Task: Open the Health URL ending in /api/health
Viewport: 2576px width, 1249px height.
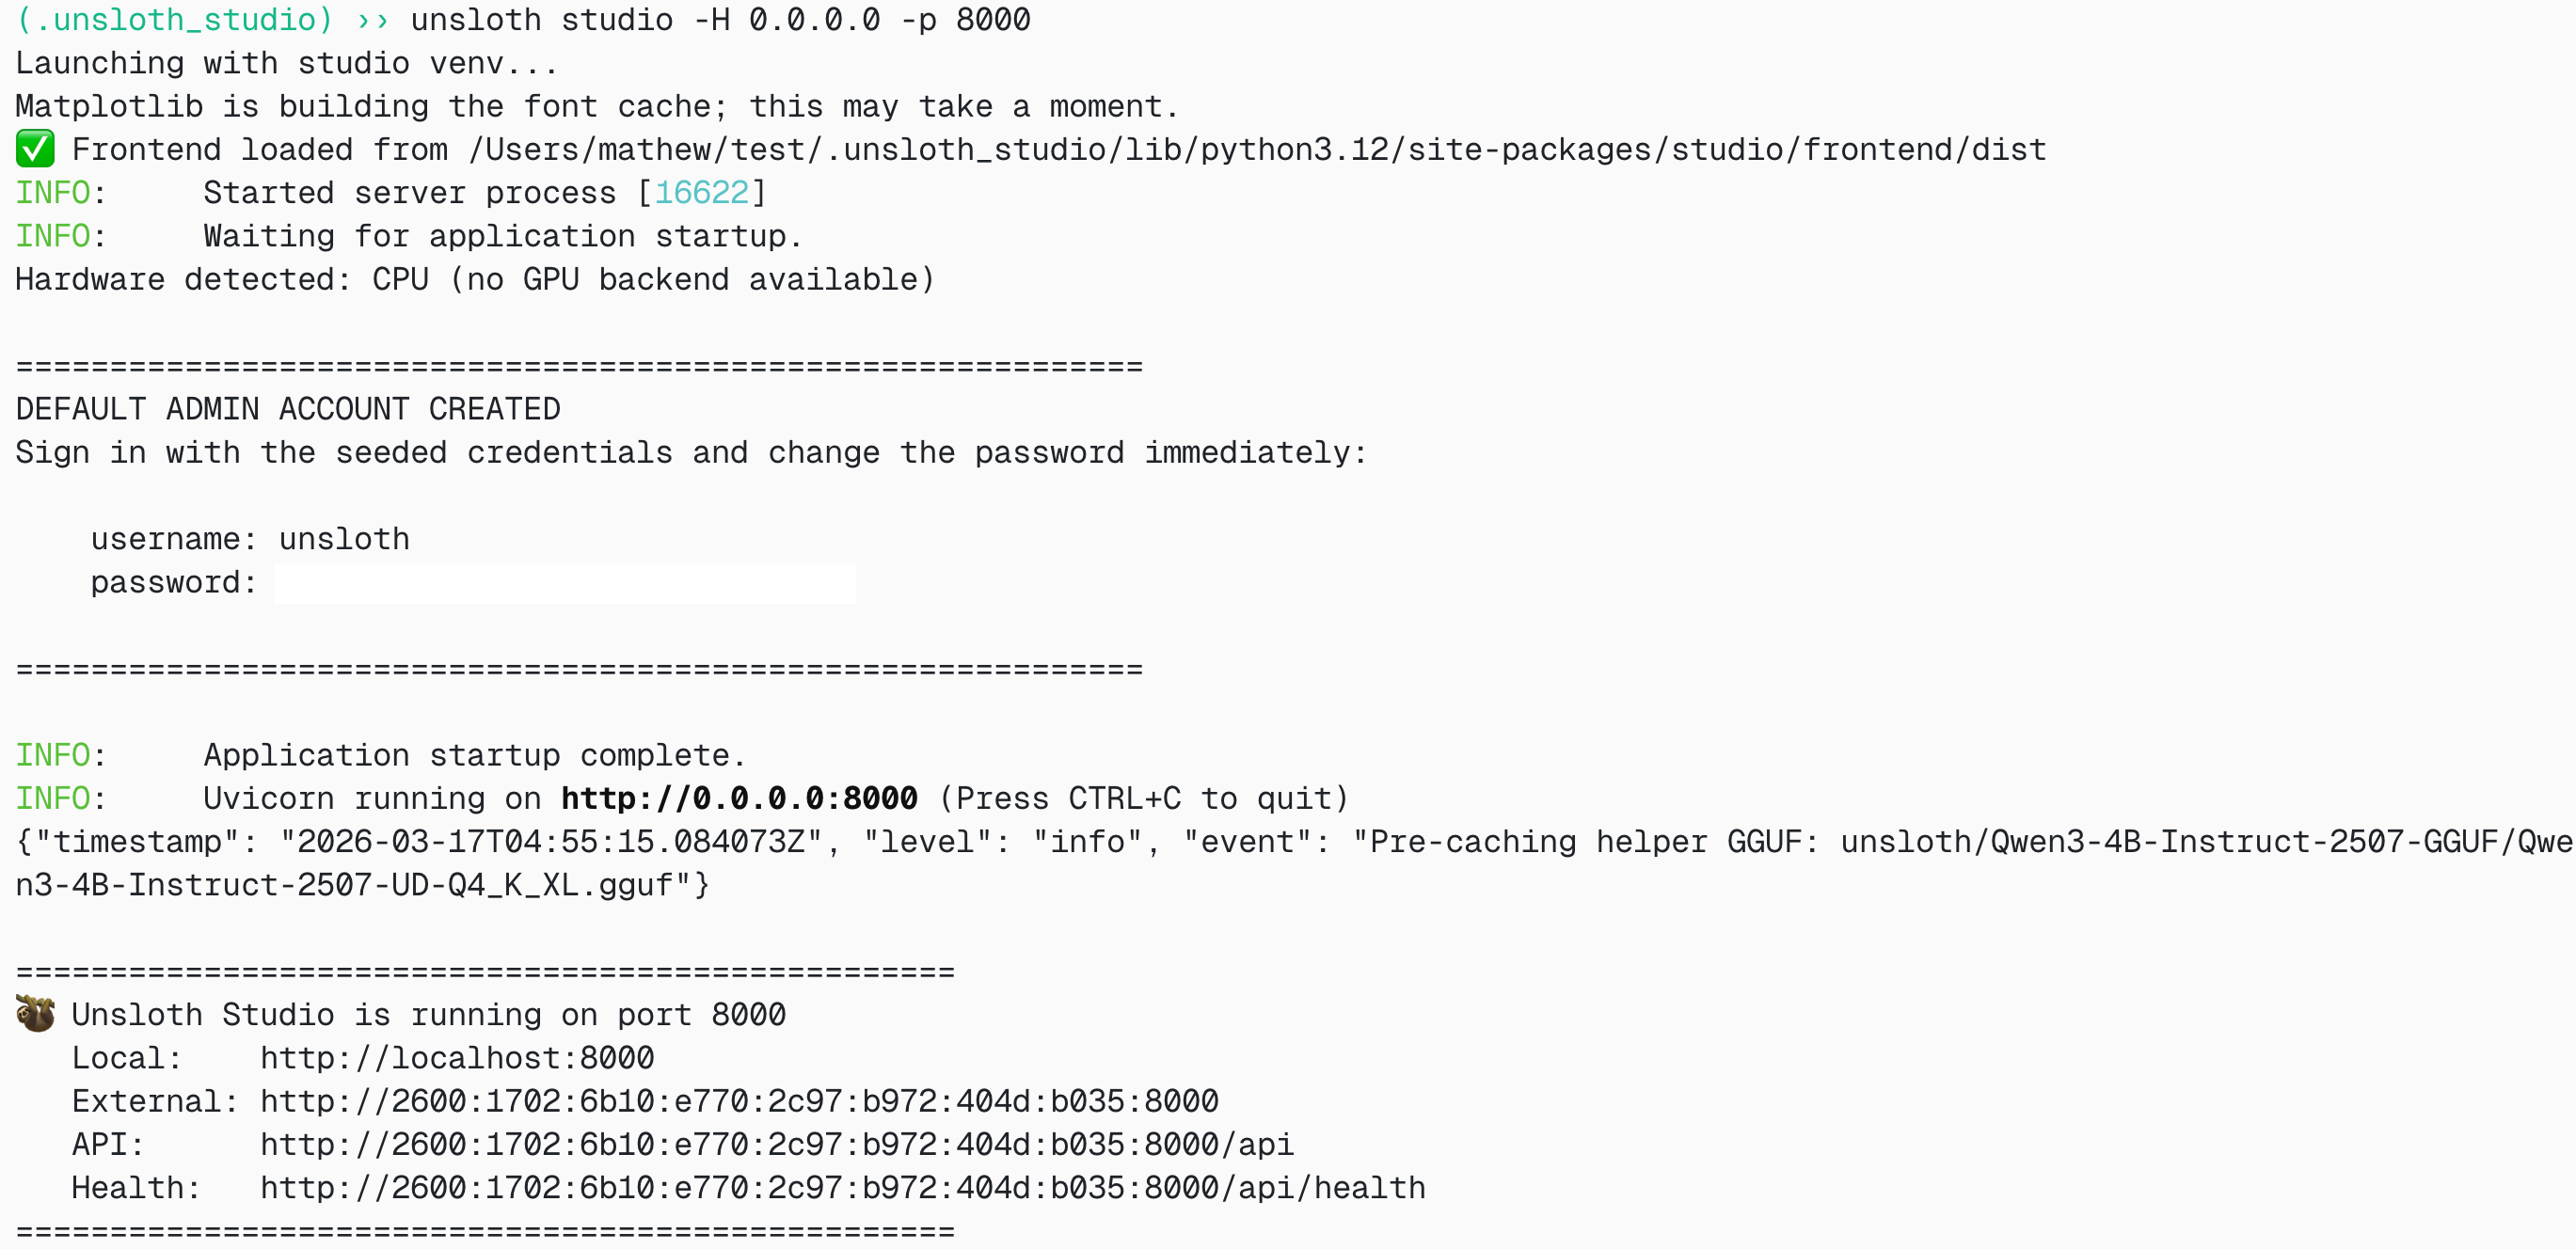Action: tap(842, 1188)
